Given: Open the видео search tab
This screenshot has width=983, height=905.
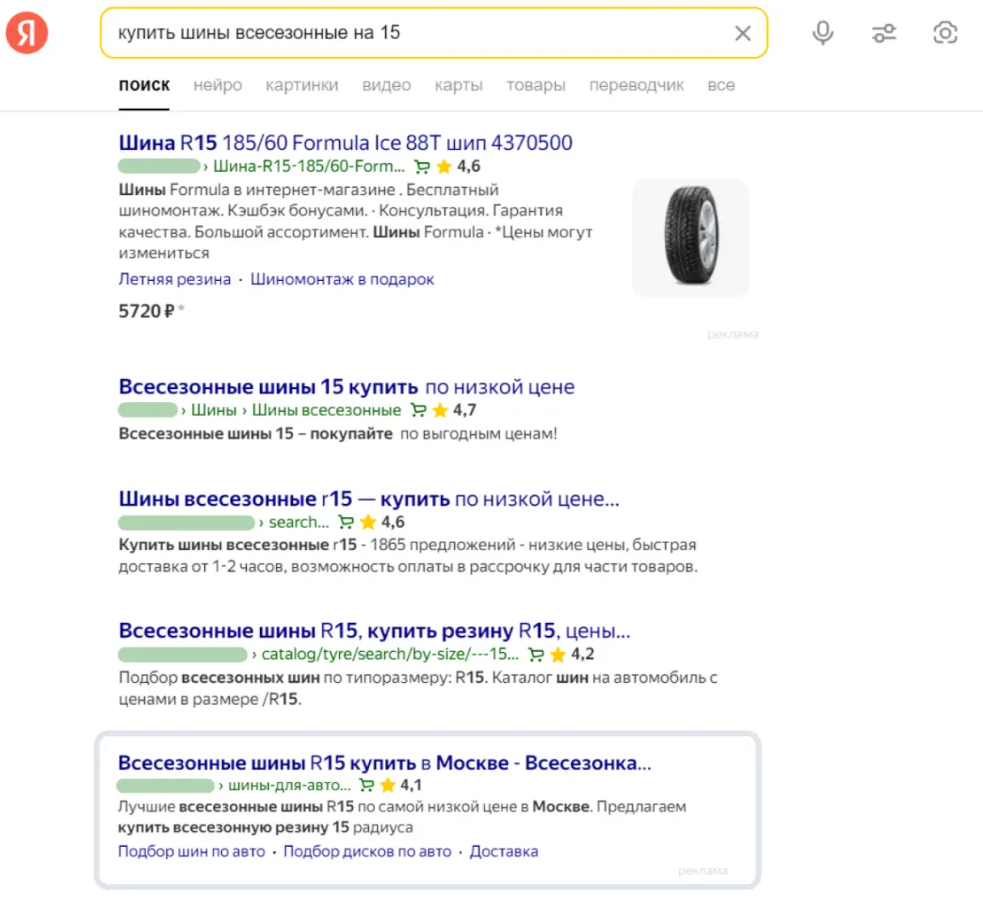Looking at the screenshot, I should click(x=386, y=85).
